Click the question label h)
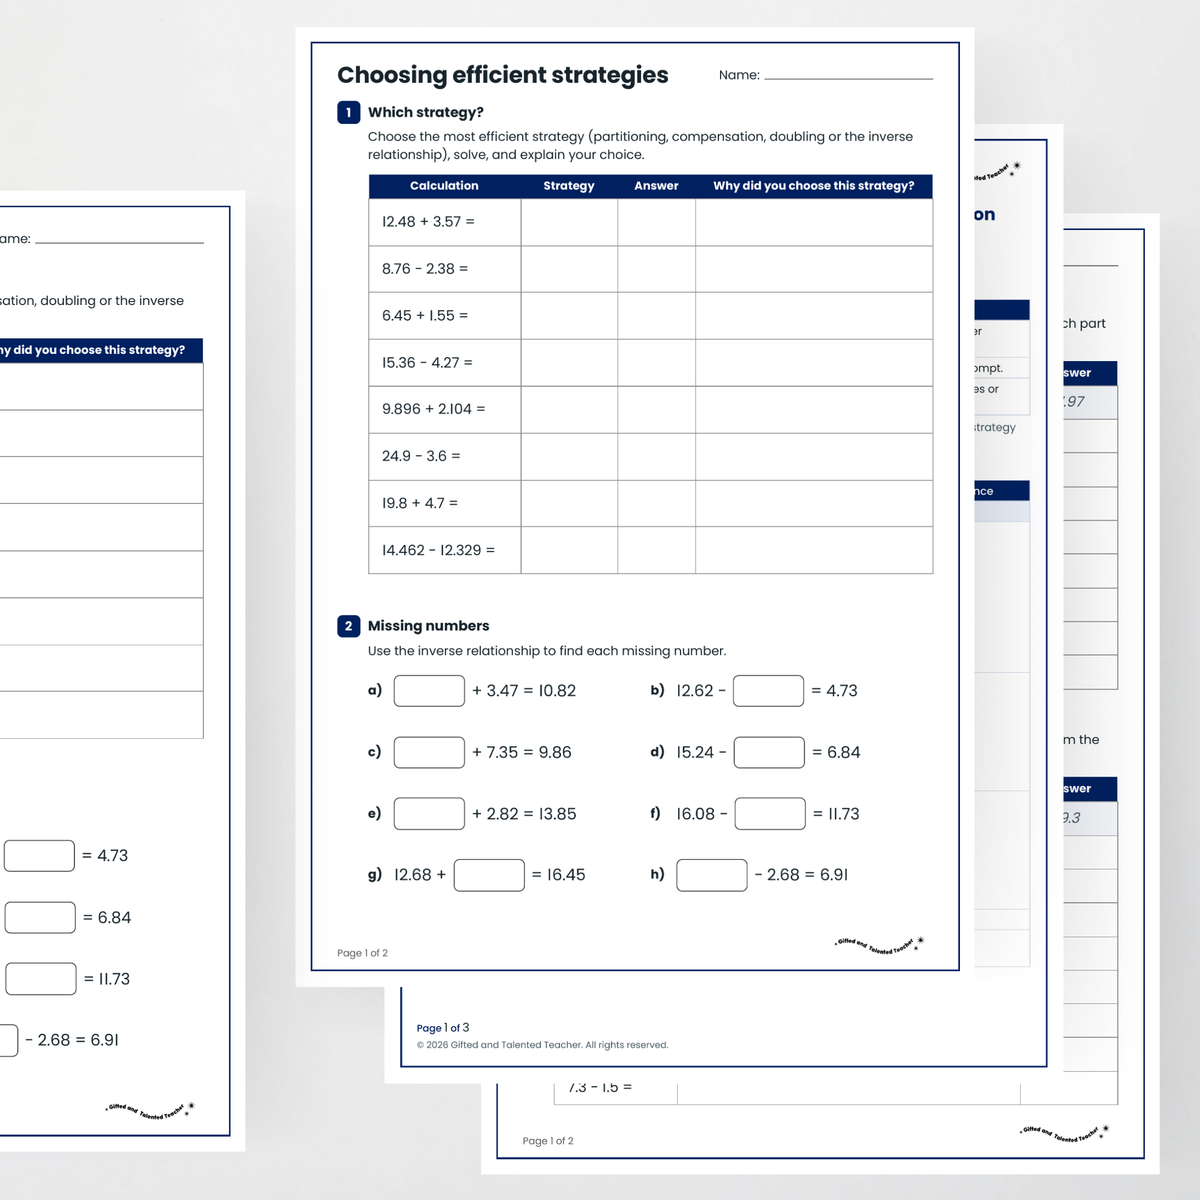The image size is (1200, 1200). tap(657, 874)
